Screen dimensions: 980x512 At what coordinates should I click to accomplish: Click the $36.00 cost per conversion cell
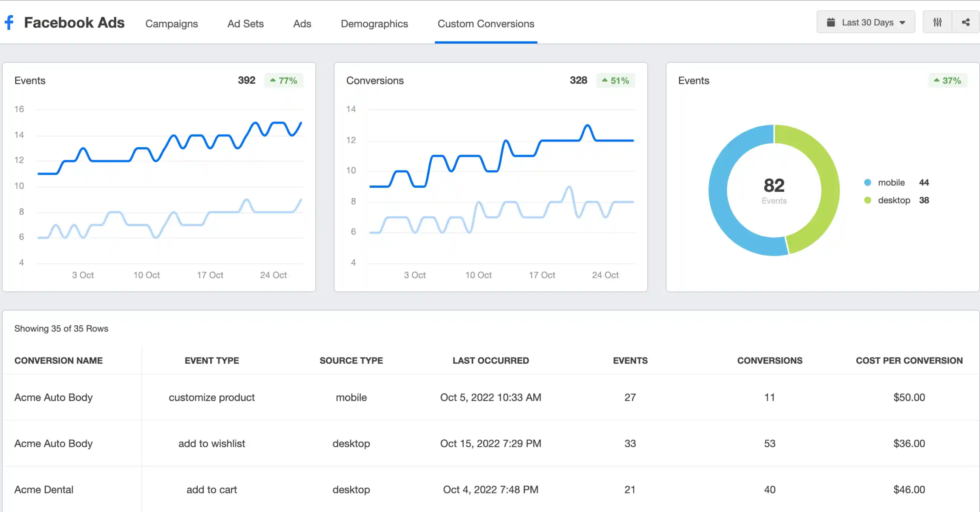coord(909,444)
